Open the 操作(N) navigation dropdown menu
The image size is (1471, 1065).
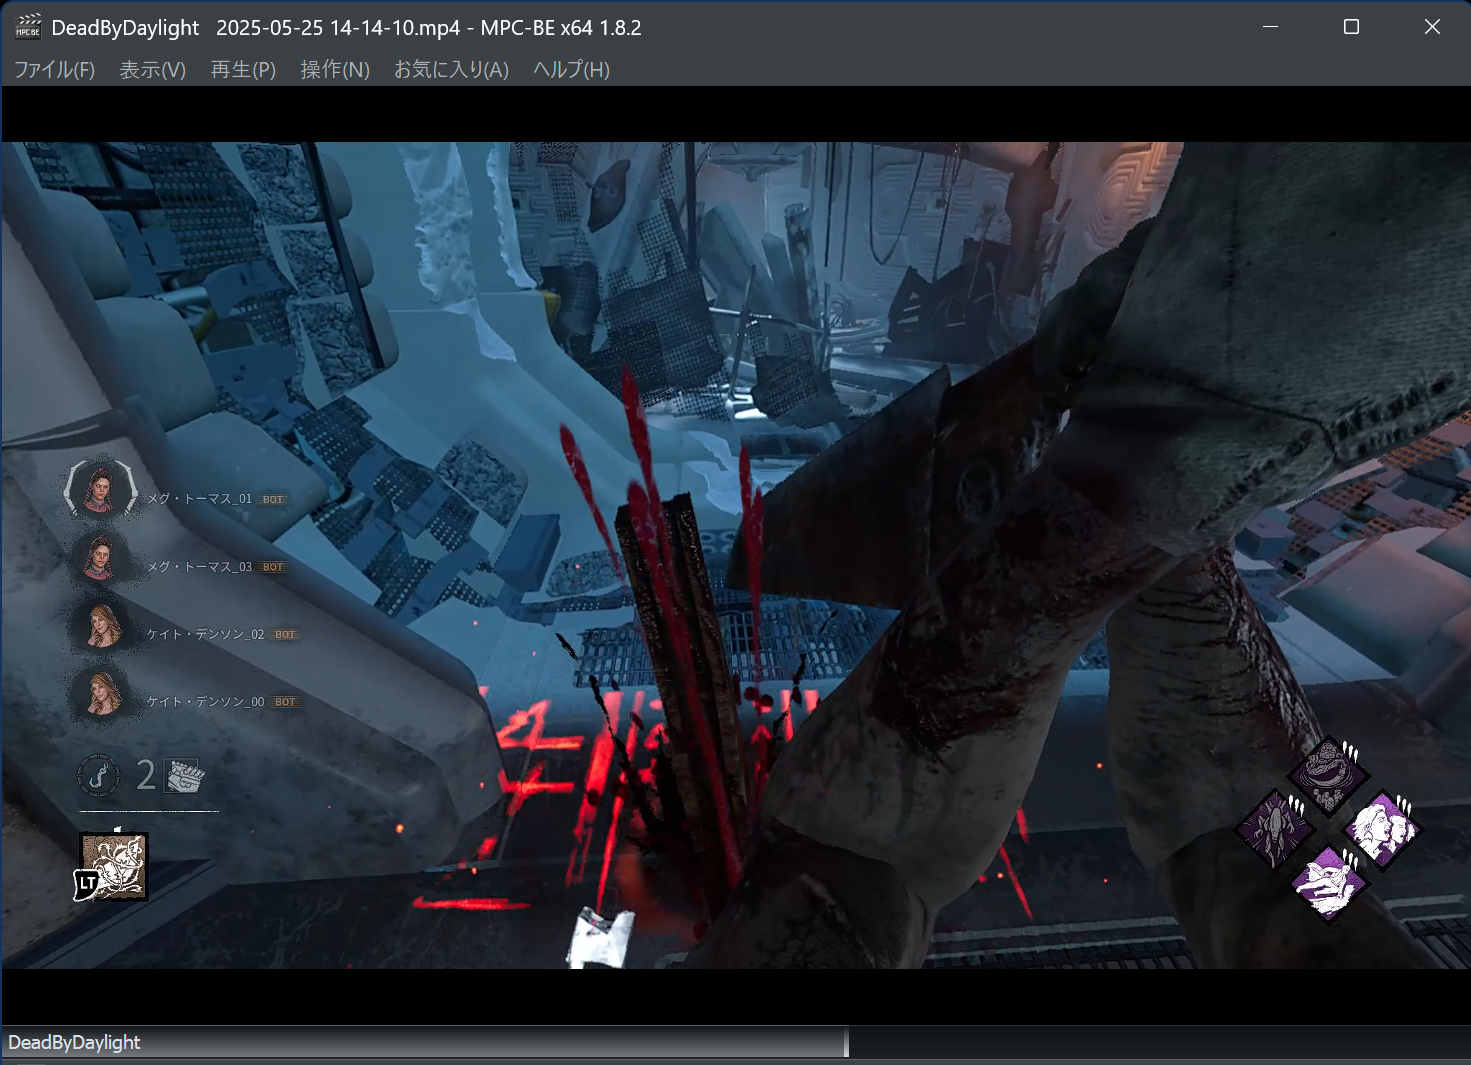tap(335, 70)
